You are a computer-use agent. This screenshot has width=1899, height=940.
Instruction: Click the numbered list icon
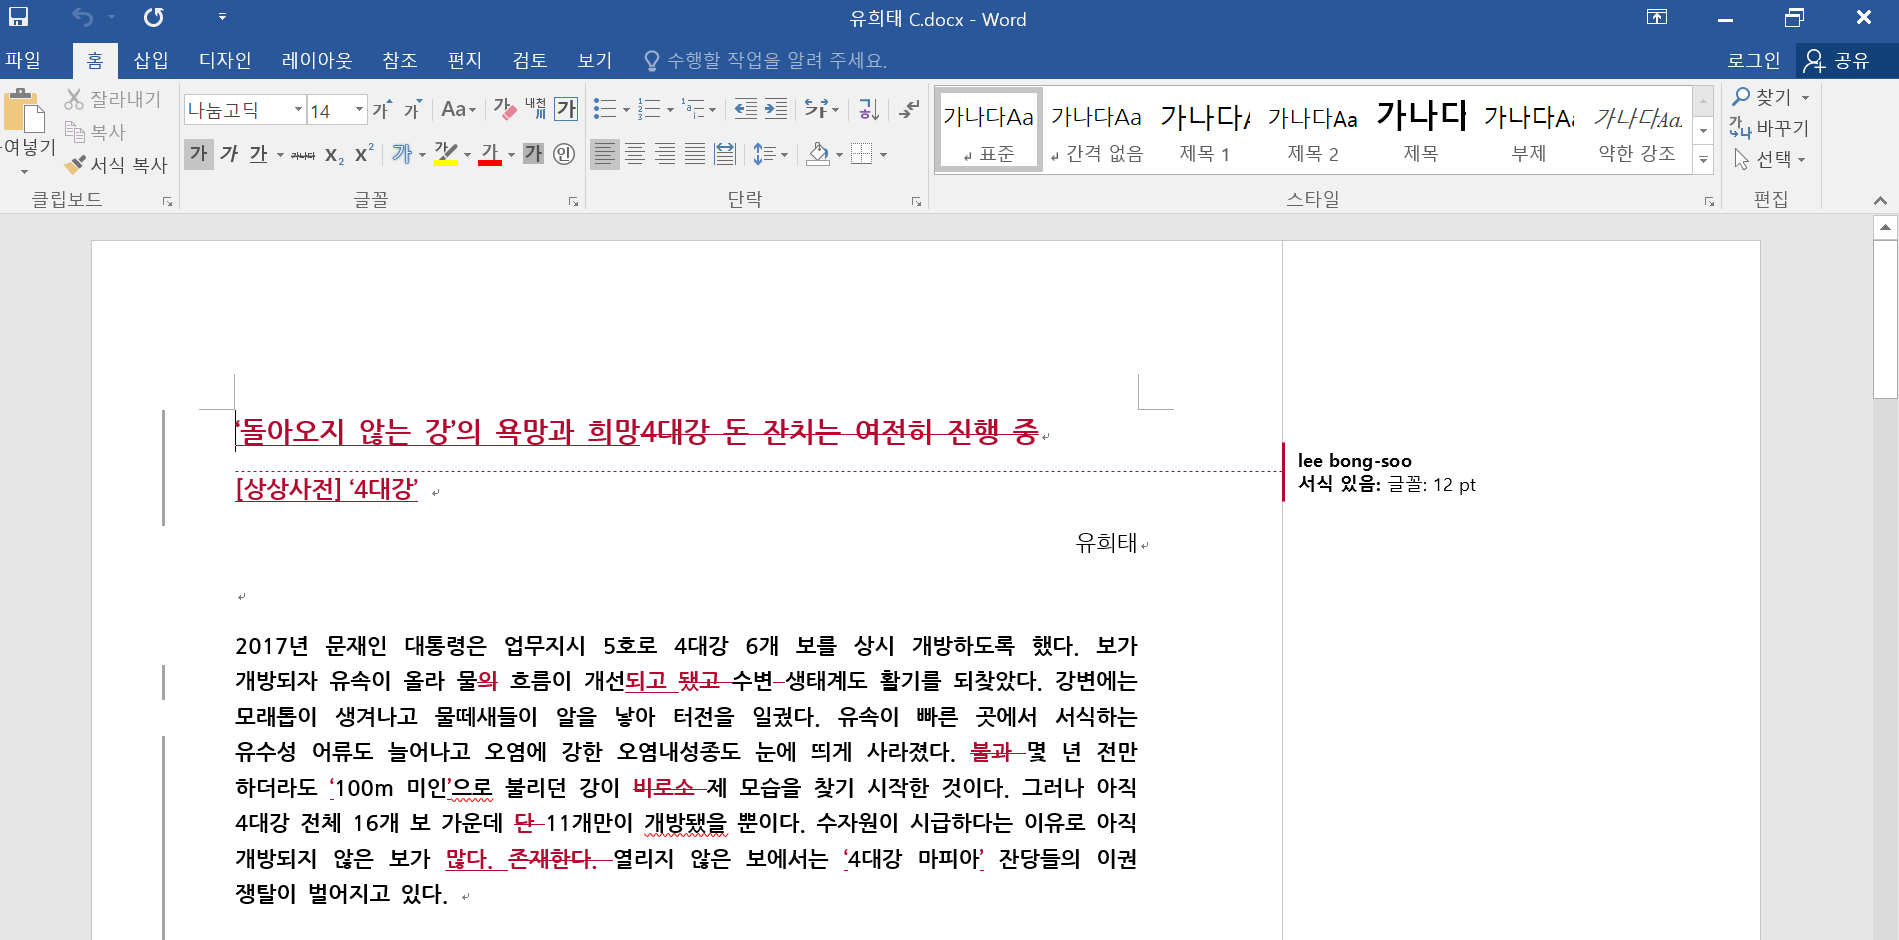[649, 109]
